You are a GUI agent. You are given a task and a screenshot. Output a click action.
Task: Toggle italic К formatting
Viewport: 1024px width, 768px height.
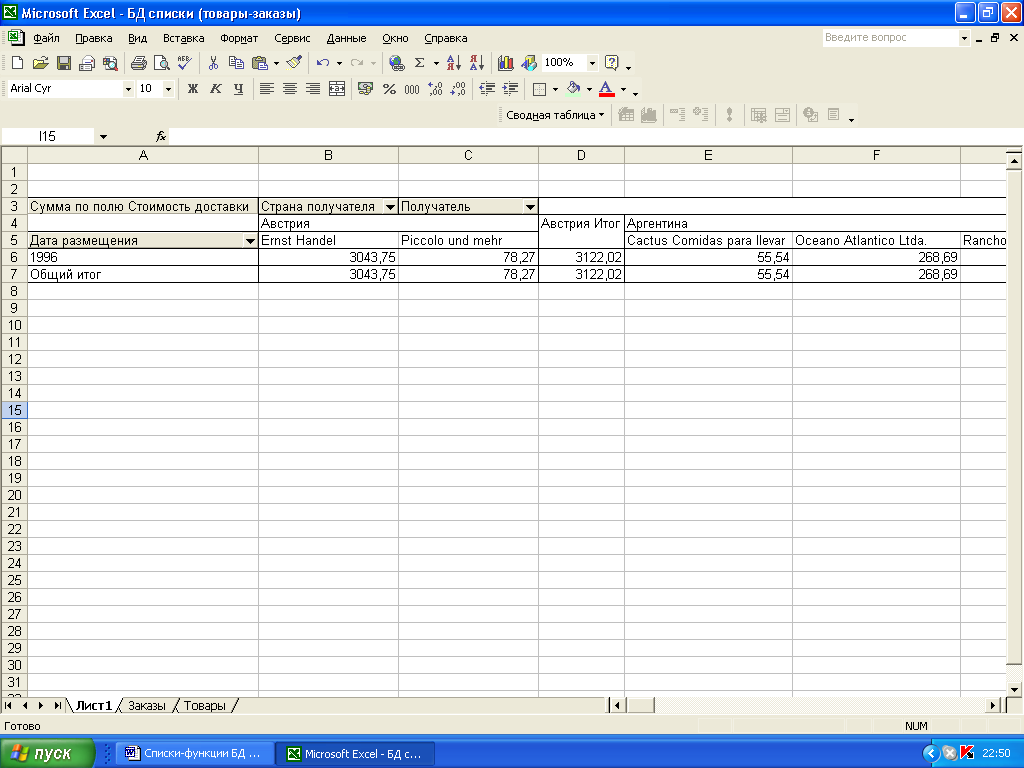pos(216,89)
